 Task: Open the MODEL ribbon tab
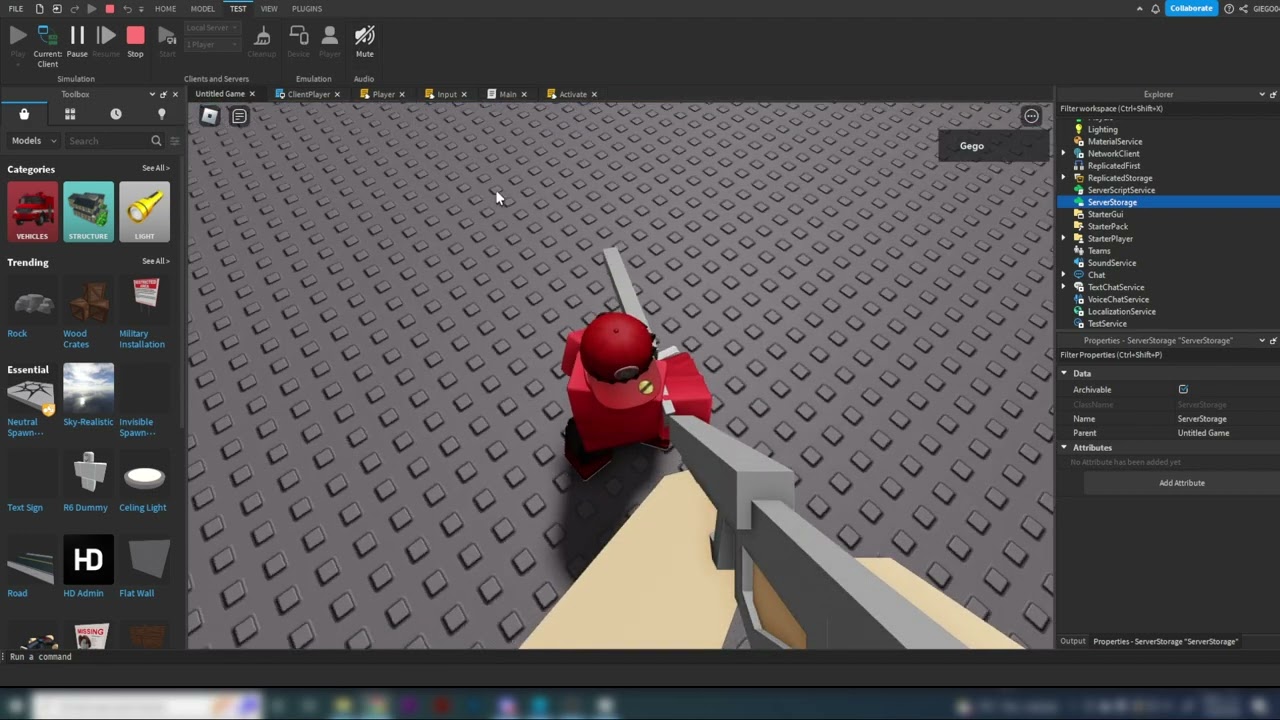(x=203, y=9)
